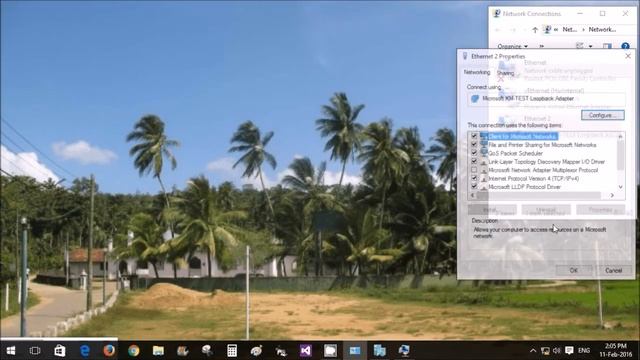Click the items list horizontal scrollbar thumb
Screen dimensions: 640x360
pos(539,196)
